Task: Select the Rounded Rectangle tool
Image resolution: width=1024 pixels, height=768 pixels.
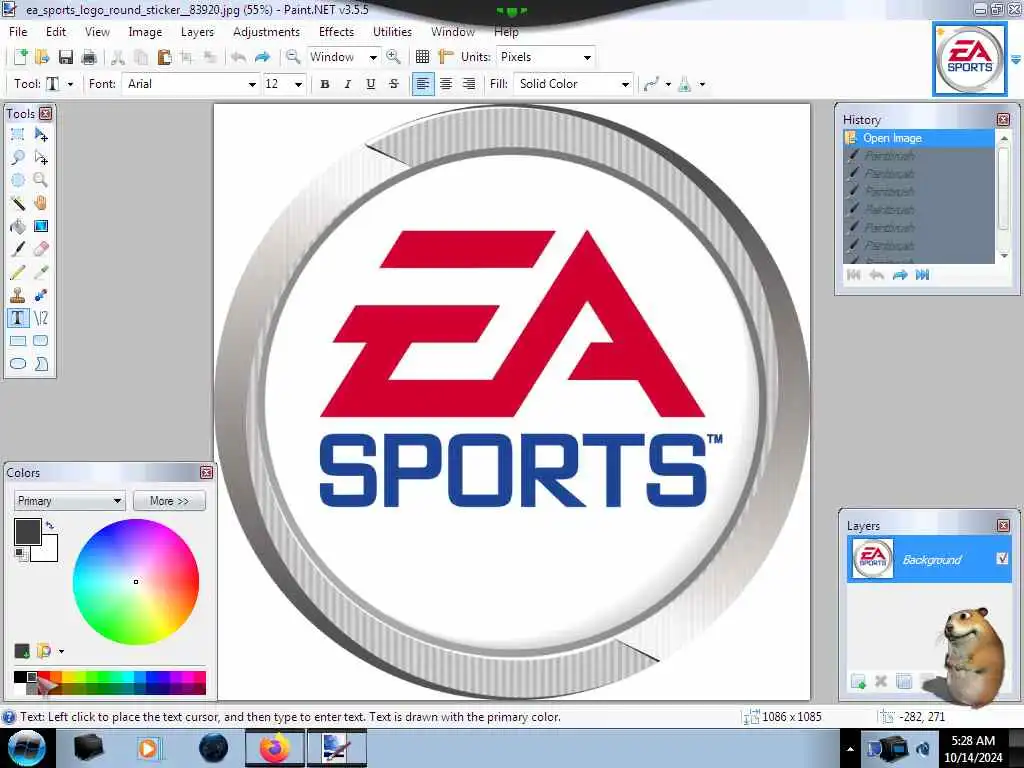Action: point(40,341)
